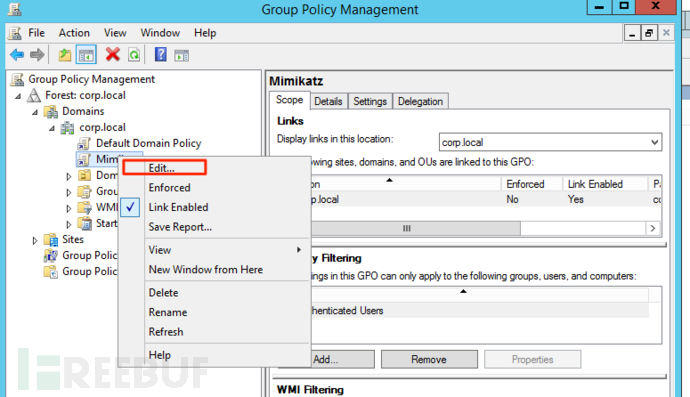The height and width of the screenshot is (397, 690).
Task: Switch to the Settings tab
Action: pyautogui.click(x=370, y=102)
